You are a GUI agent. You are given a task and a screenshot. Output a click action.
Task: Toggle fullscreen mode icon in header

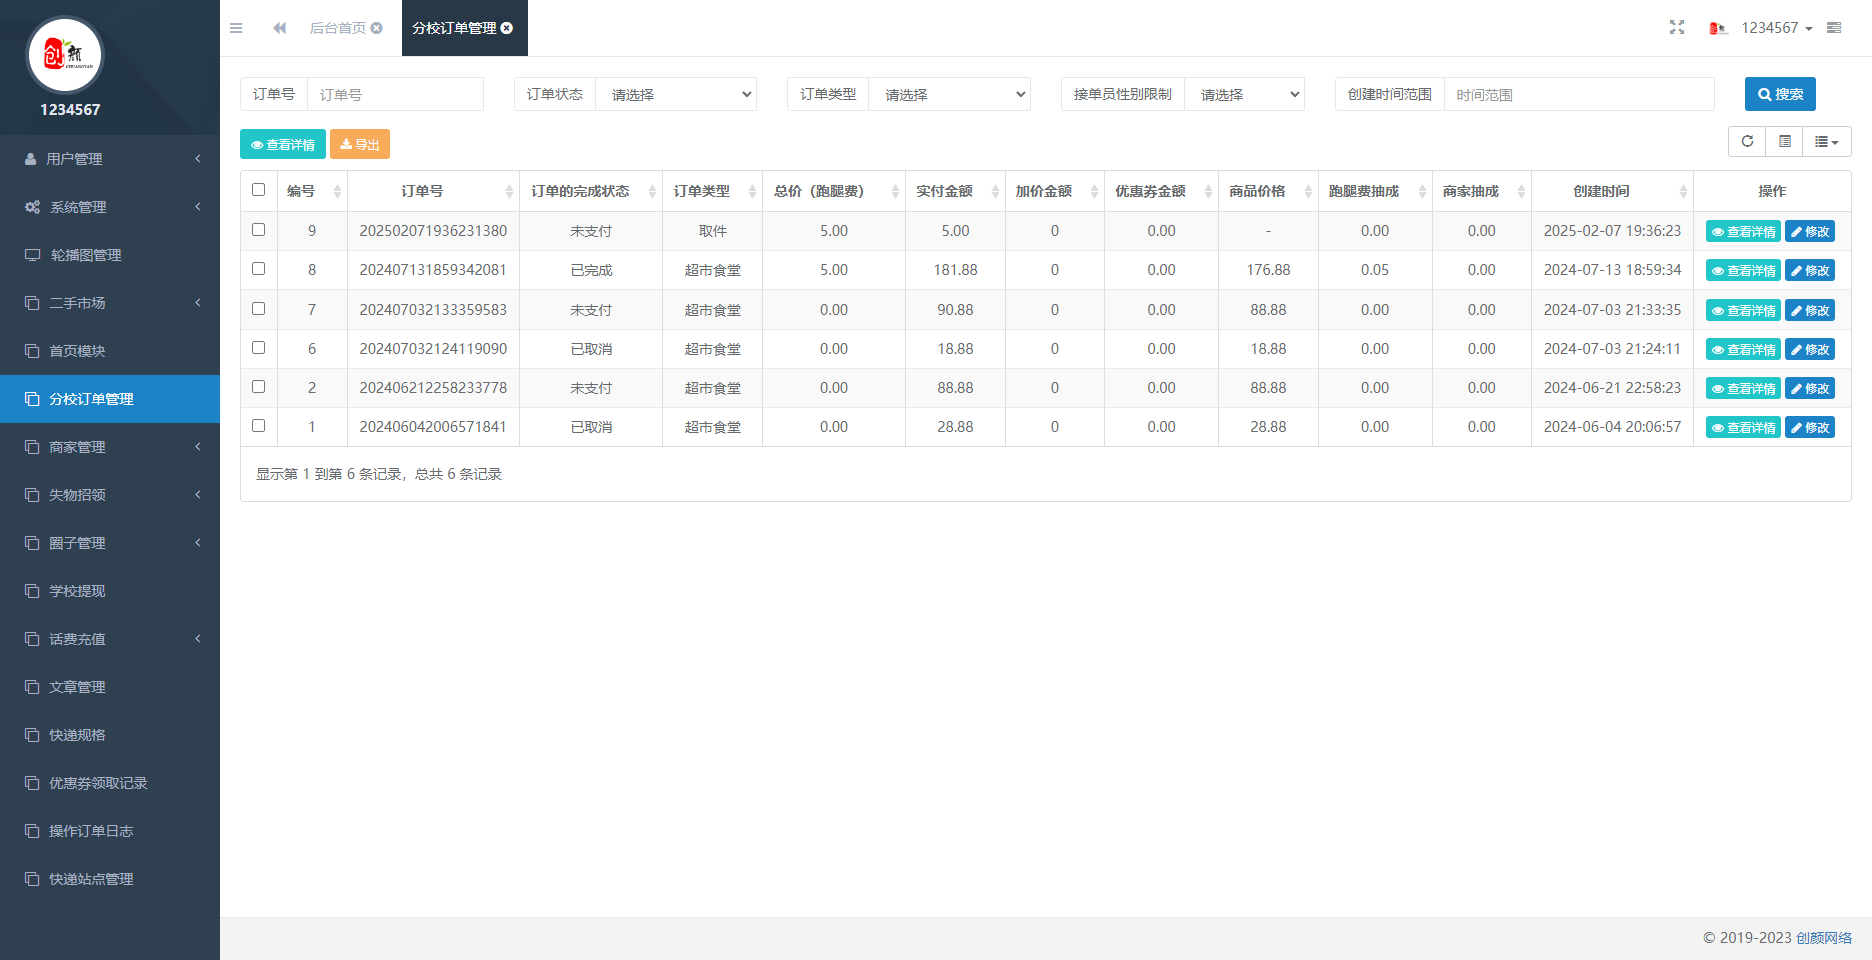pyautogui.click(x=1677, y=28)
